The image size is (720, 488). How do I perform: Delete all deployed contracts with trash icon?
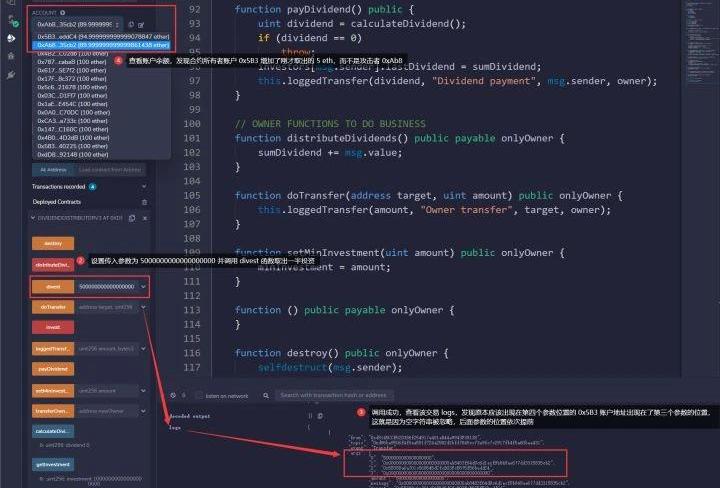144,201
